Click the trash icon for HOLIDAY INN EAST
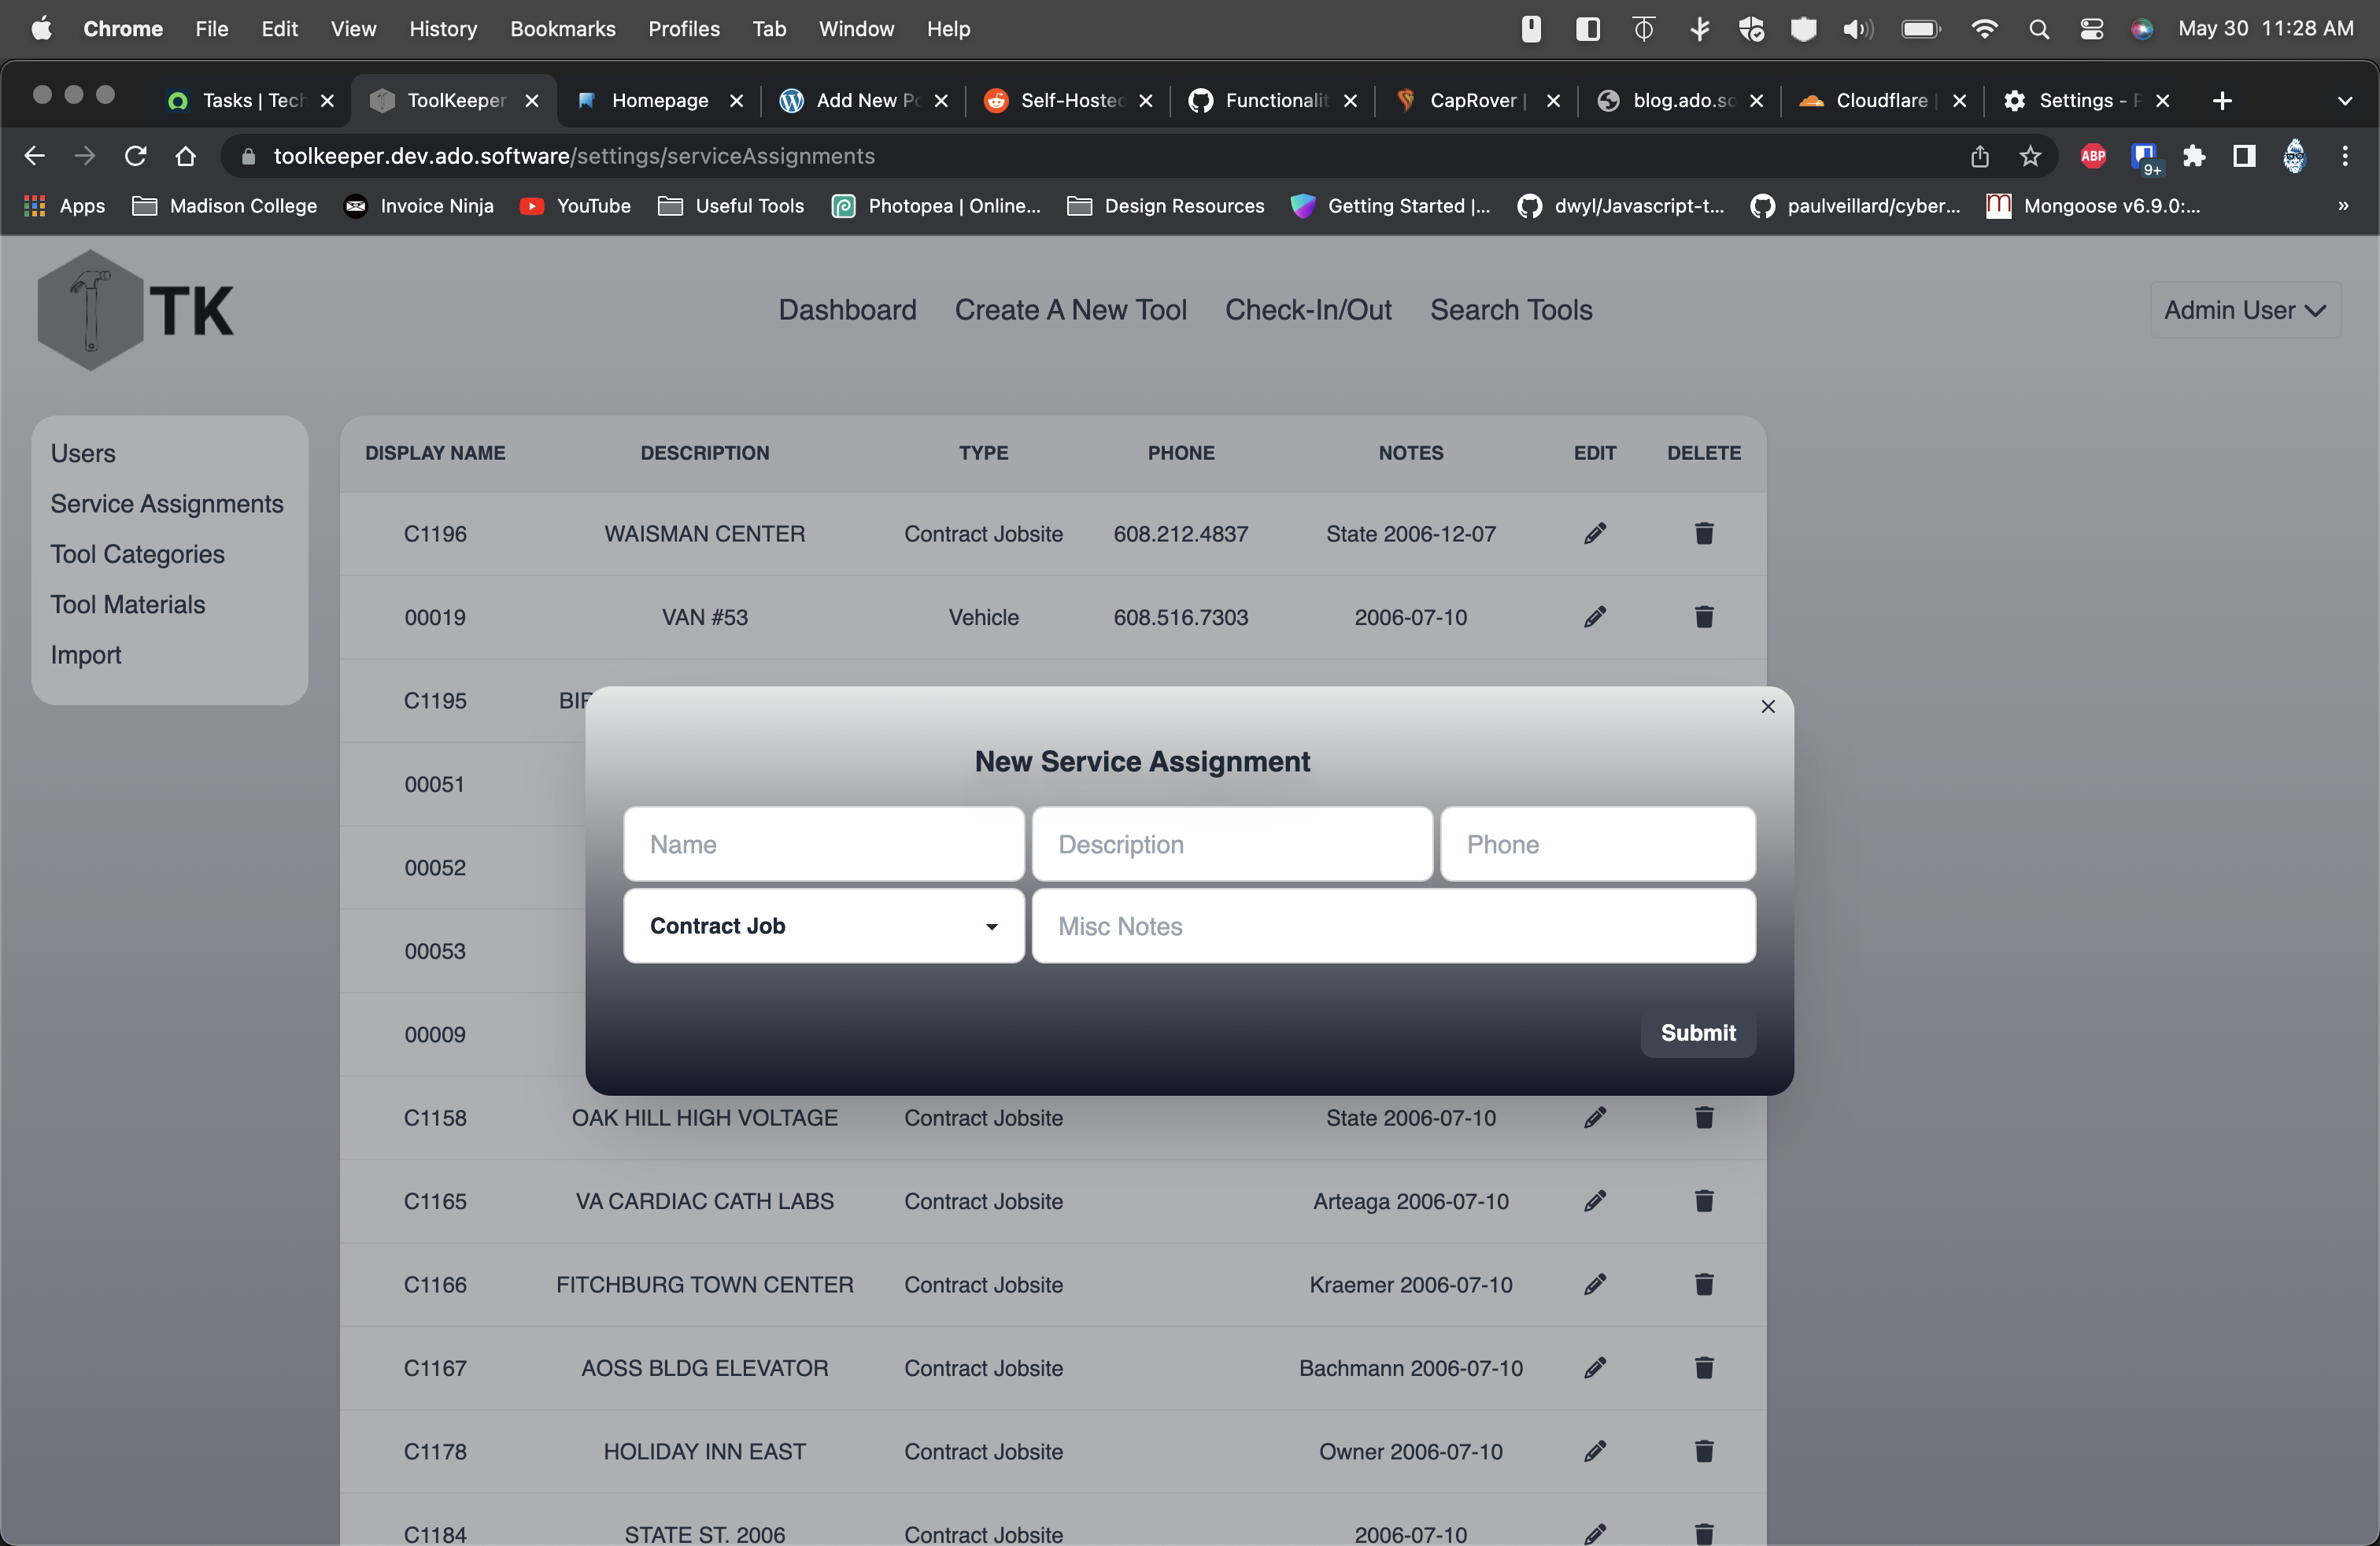This screenshot has height=1546, width=2380. pyautogui.click(x=1703, y=1451)
